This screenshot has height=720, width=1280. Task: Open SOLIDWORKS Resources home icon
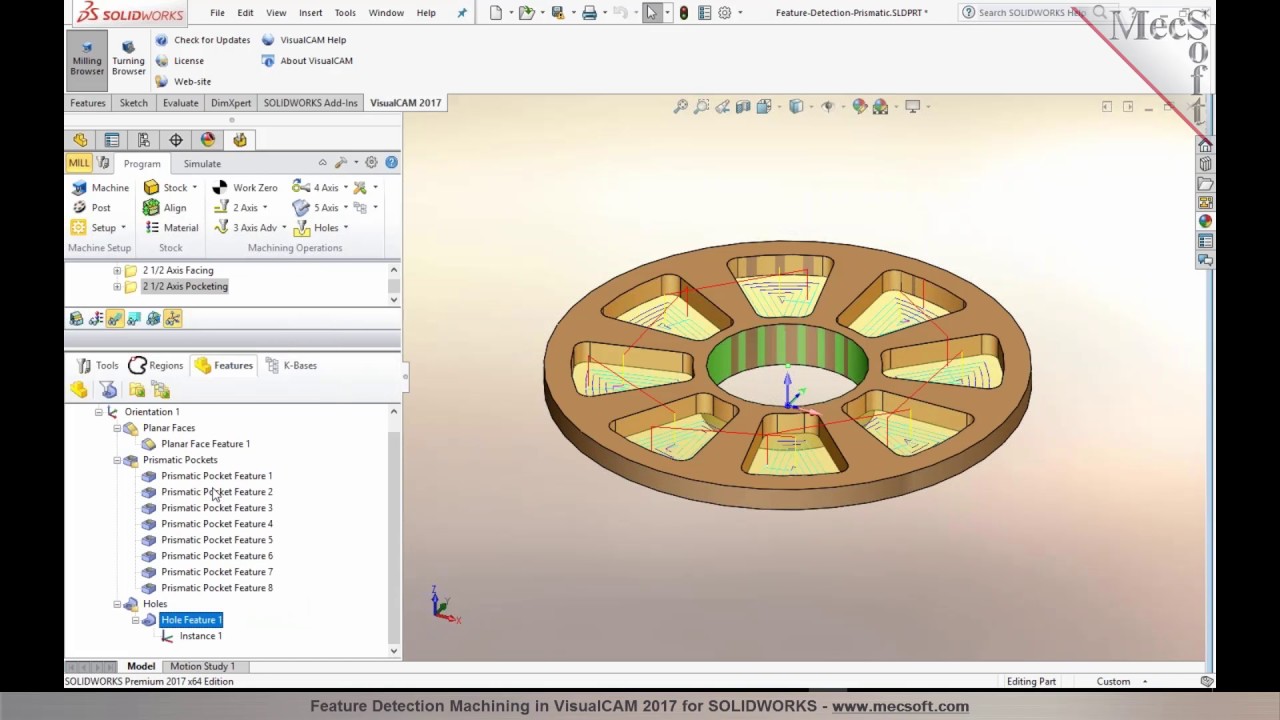(x=1205, y=146)
